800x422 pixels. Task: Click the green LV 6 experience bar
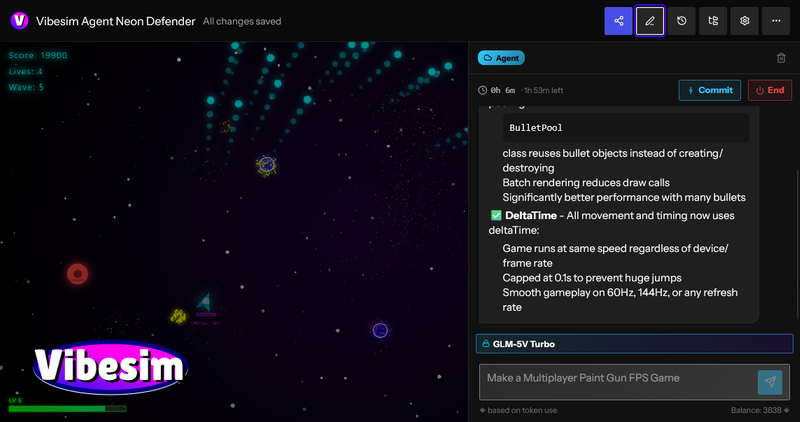click(67, 409)
